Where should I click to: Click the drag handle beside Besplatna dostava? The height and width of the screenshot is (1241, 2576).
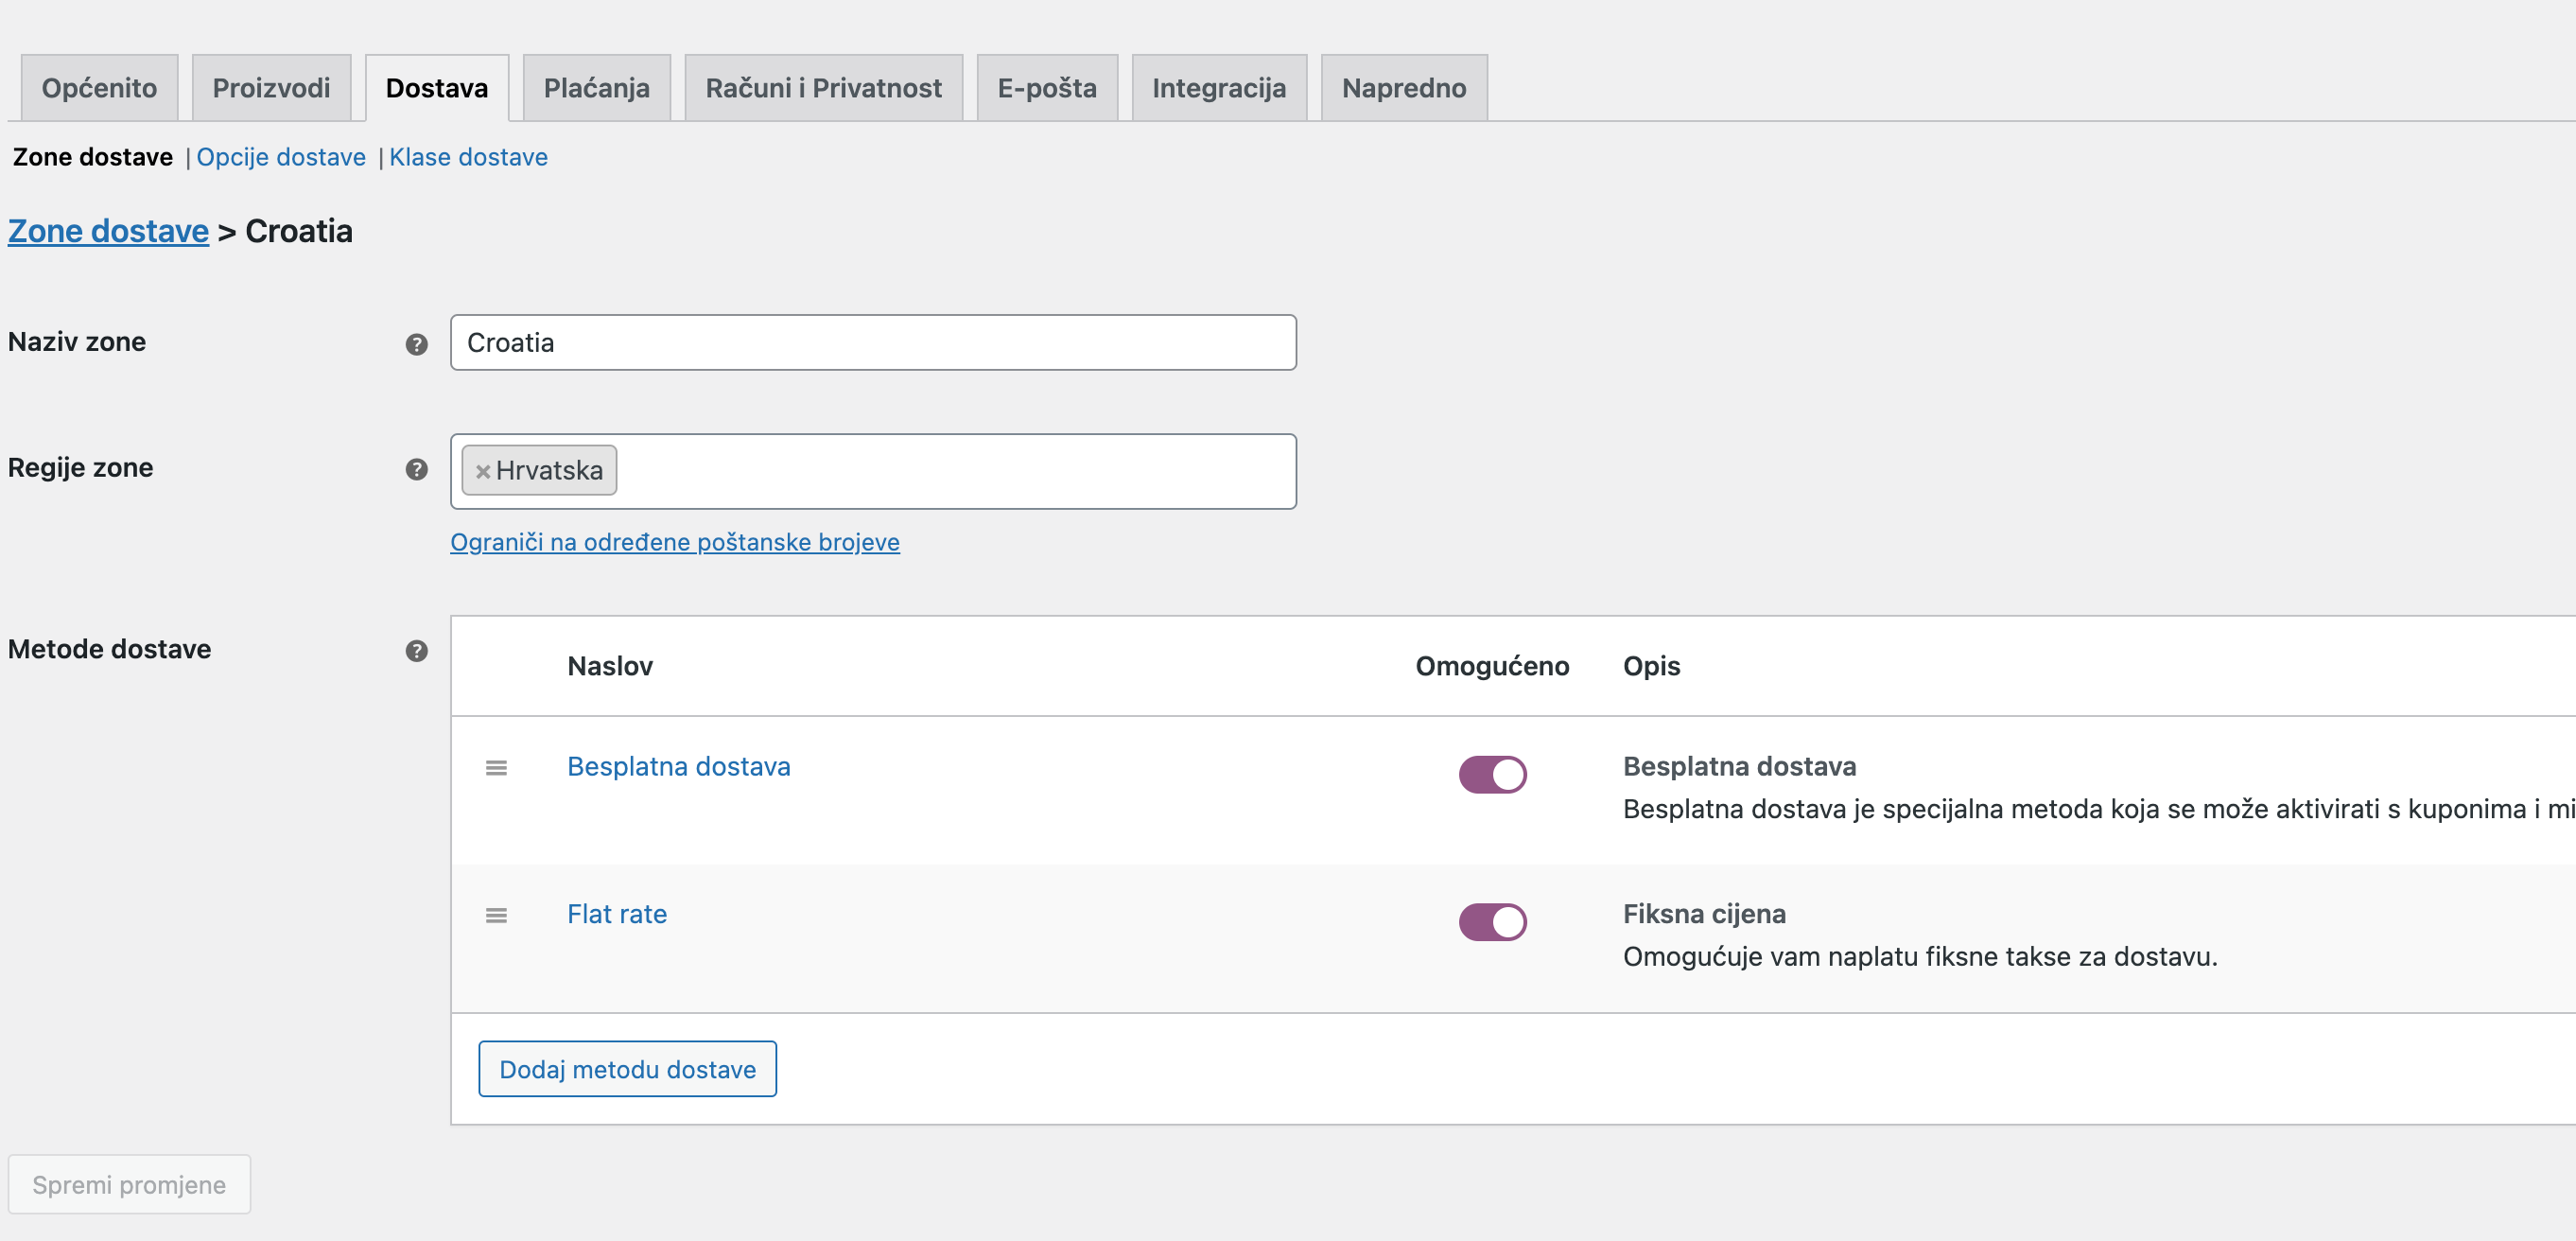497,768
